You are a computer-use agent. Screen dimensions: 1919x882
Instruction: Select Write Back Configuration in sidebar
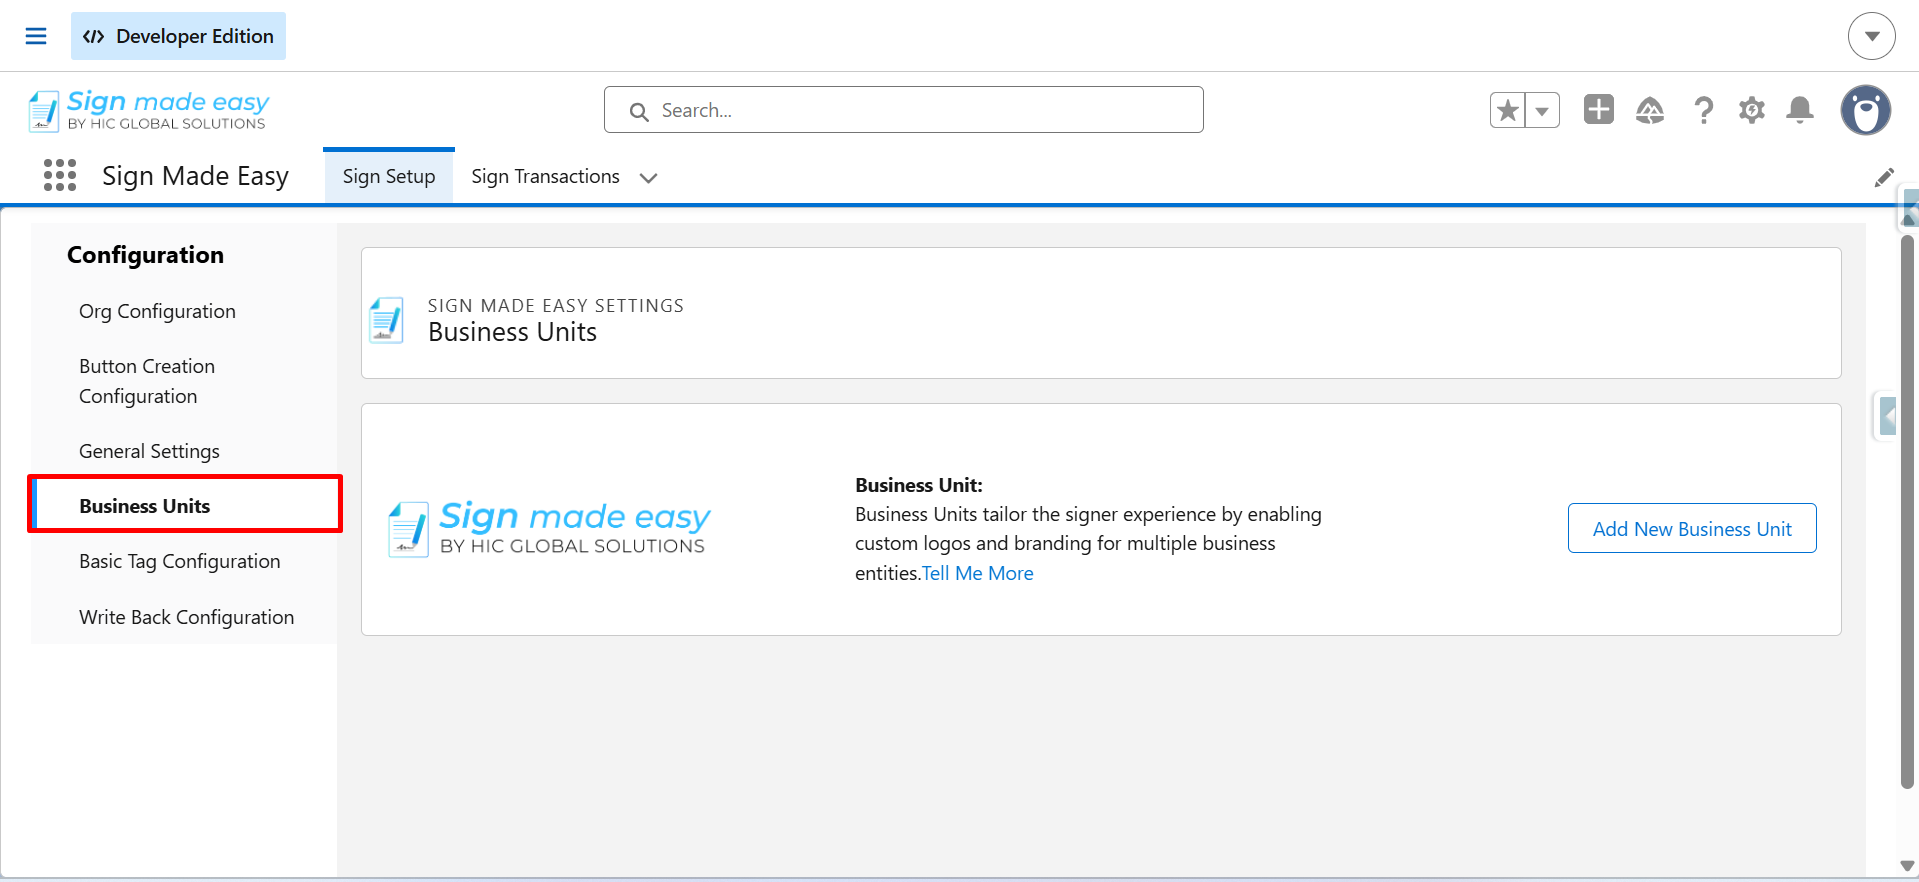(186, 617)
